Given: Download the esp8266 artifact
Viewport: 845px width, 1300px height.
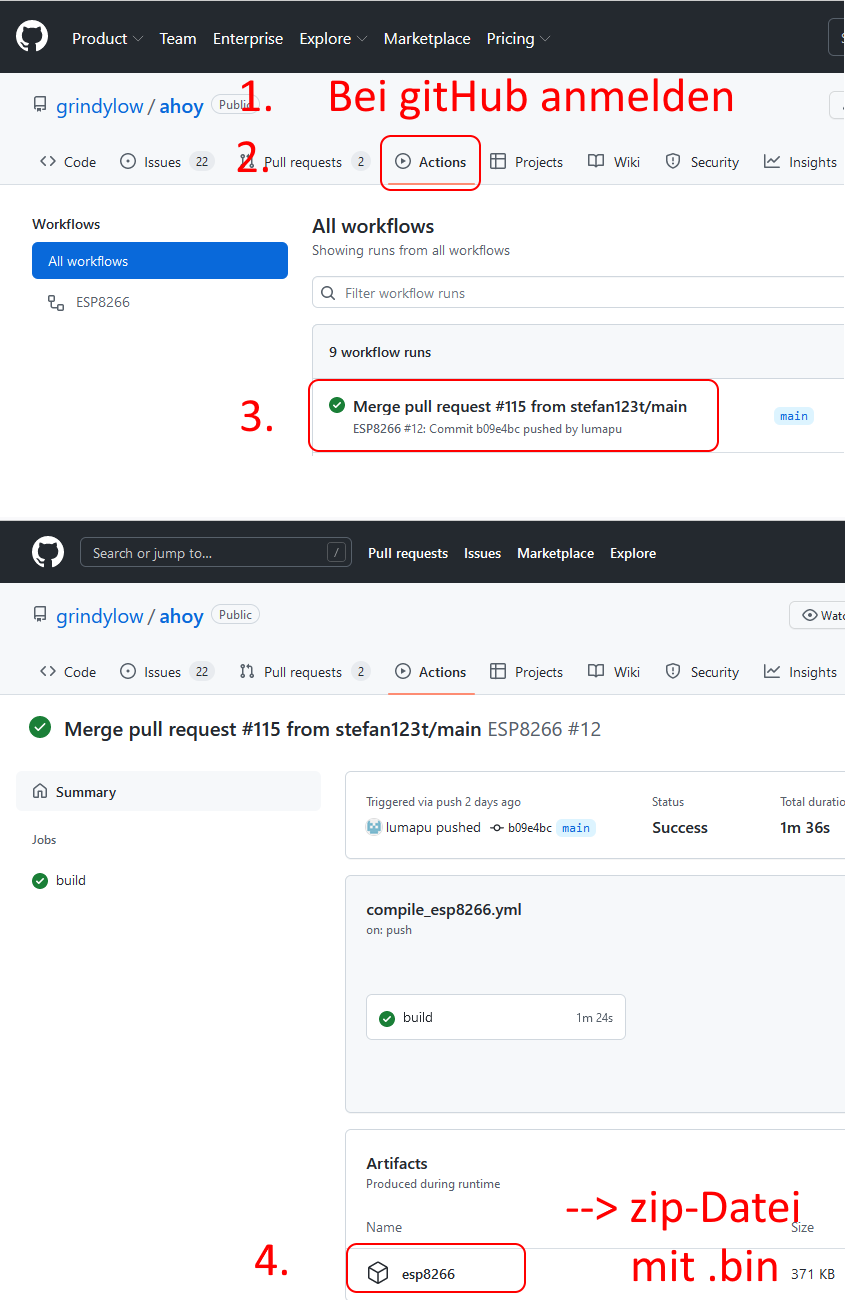Looking at the screenshot, I should (x=428, y=1273).
